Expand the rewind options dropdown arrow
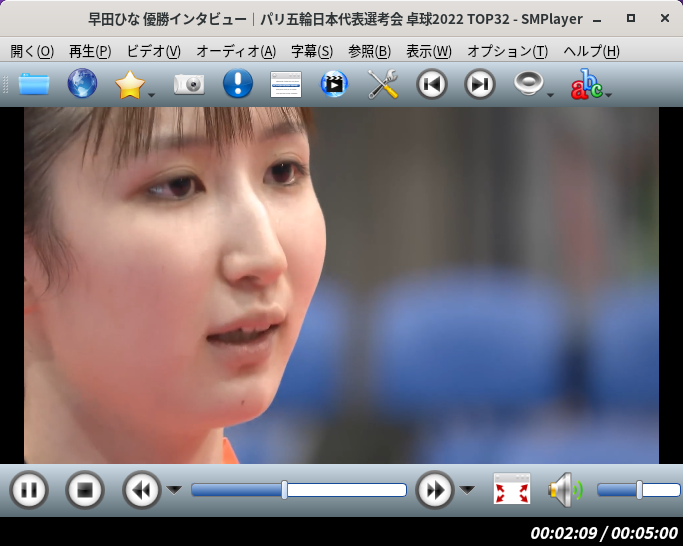This screenshot has width=683, height=546. pyautogui.click(x=174, y=490)
